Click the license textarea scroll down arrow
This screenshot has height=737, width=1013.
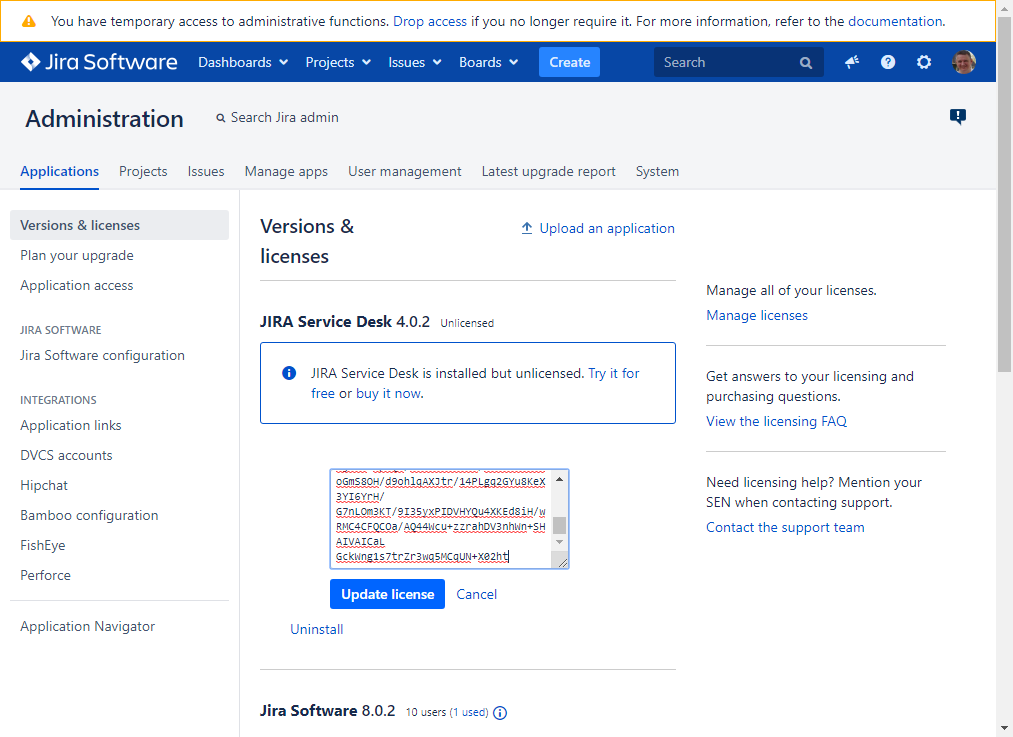coord(559,541)
